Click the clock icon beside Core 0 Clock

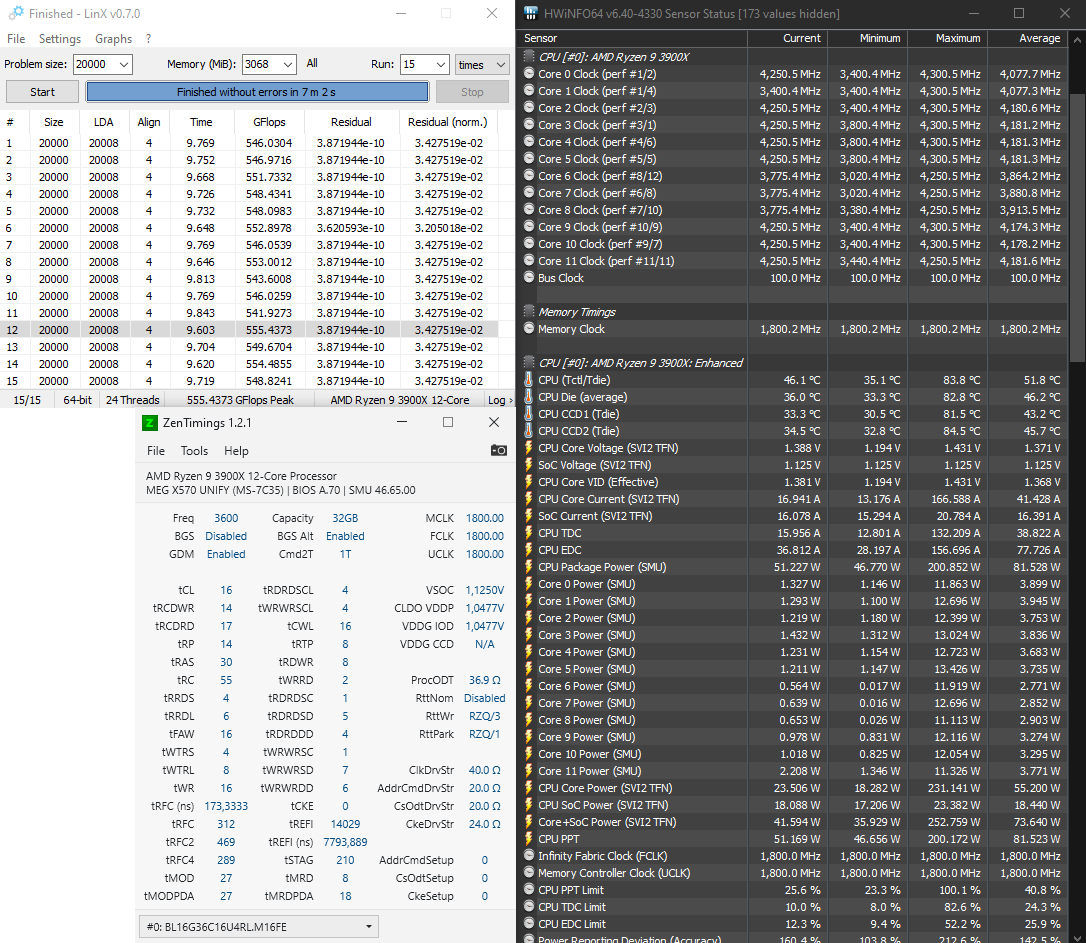coord(529,73)
